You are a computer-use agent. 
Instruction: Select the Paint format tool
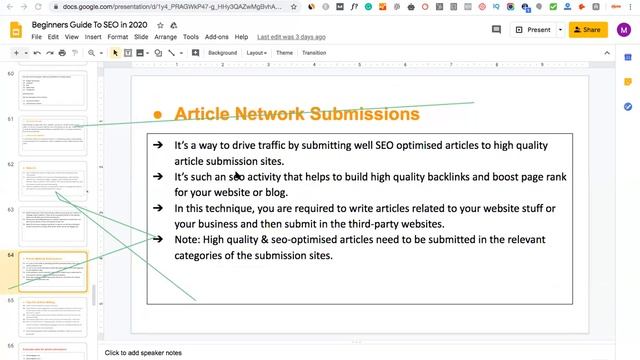[75, 53]
